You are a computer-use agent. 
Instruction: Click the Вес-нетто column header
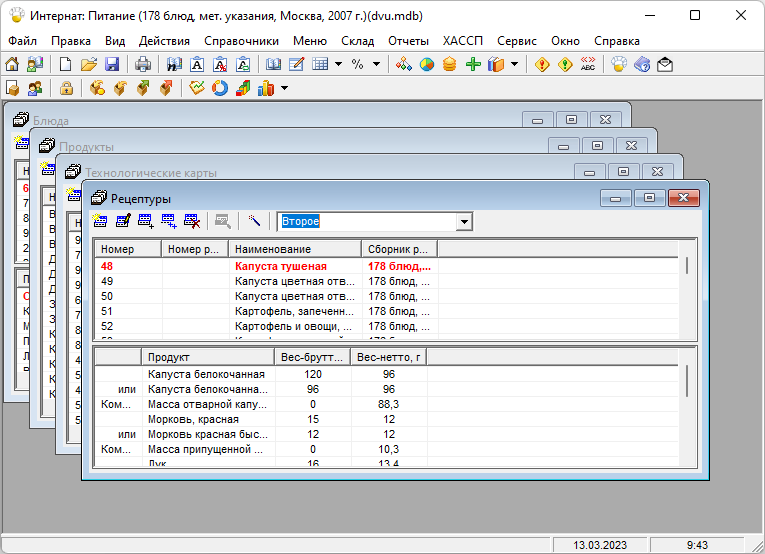(x=389, y=357)
